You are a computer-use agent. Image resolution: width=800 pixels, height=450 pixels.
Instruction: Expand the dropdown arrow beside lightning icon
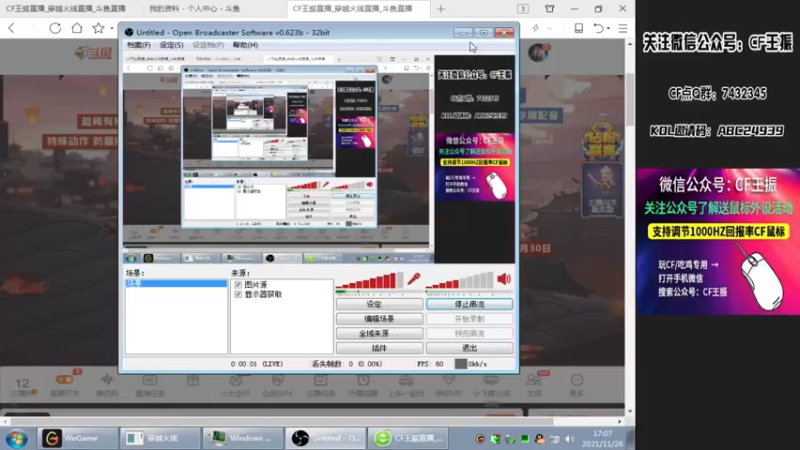tap(549, 29)
